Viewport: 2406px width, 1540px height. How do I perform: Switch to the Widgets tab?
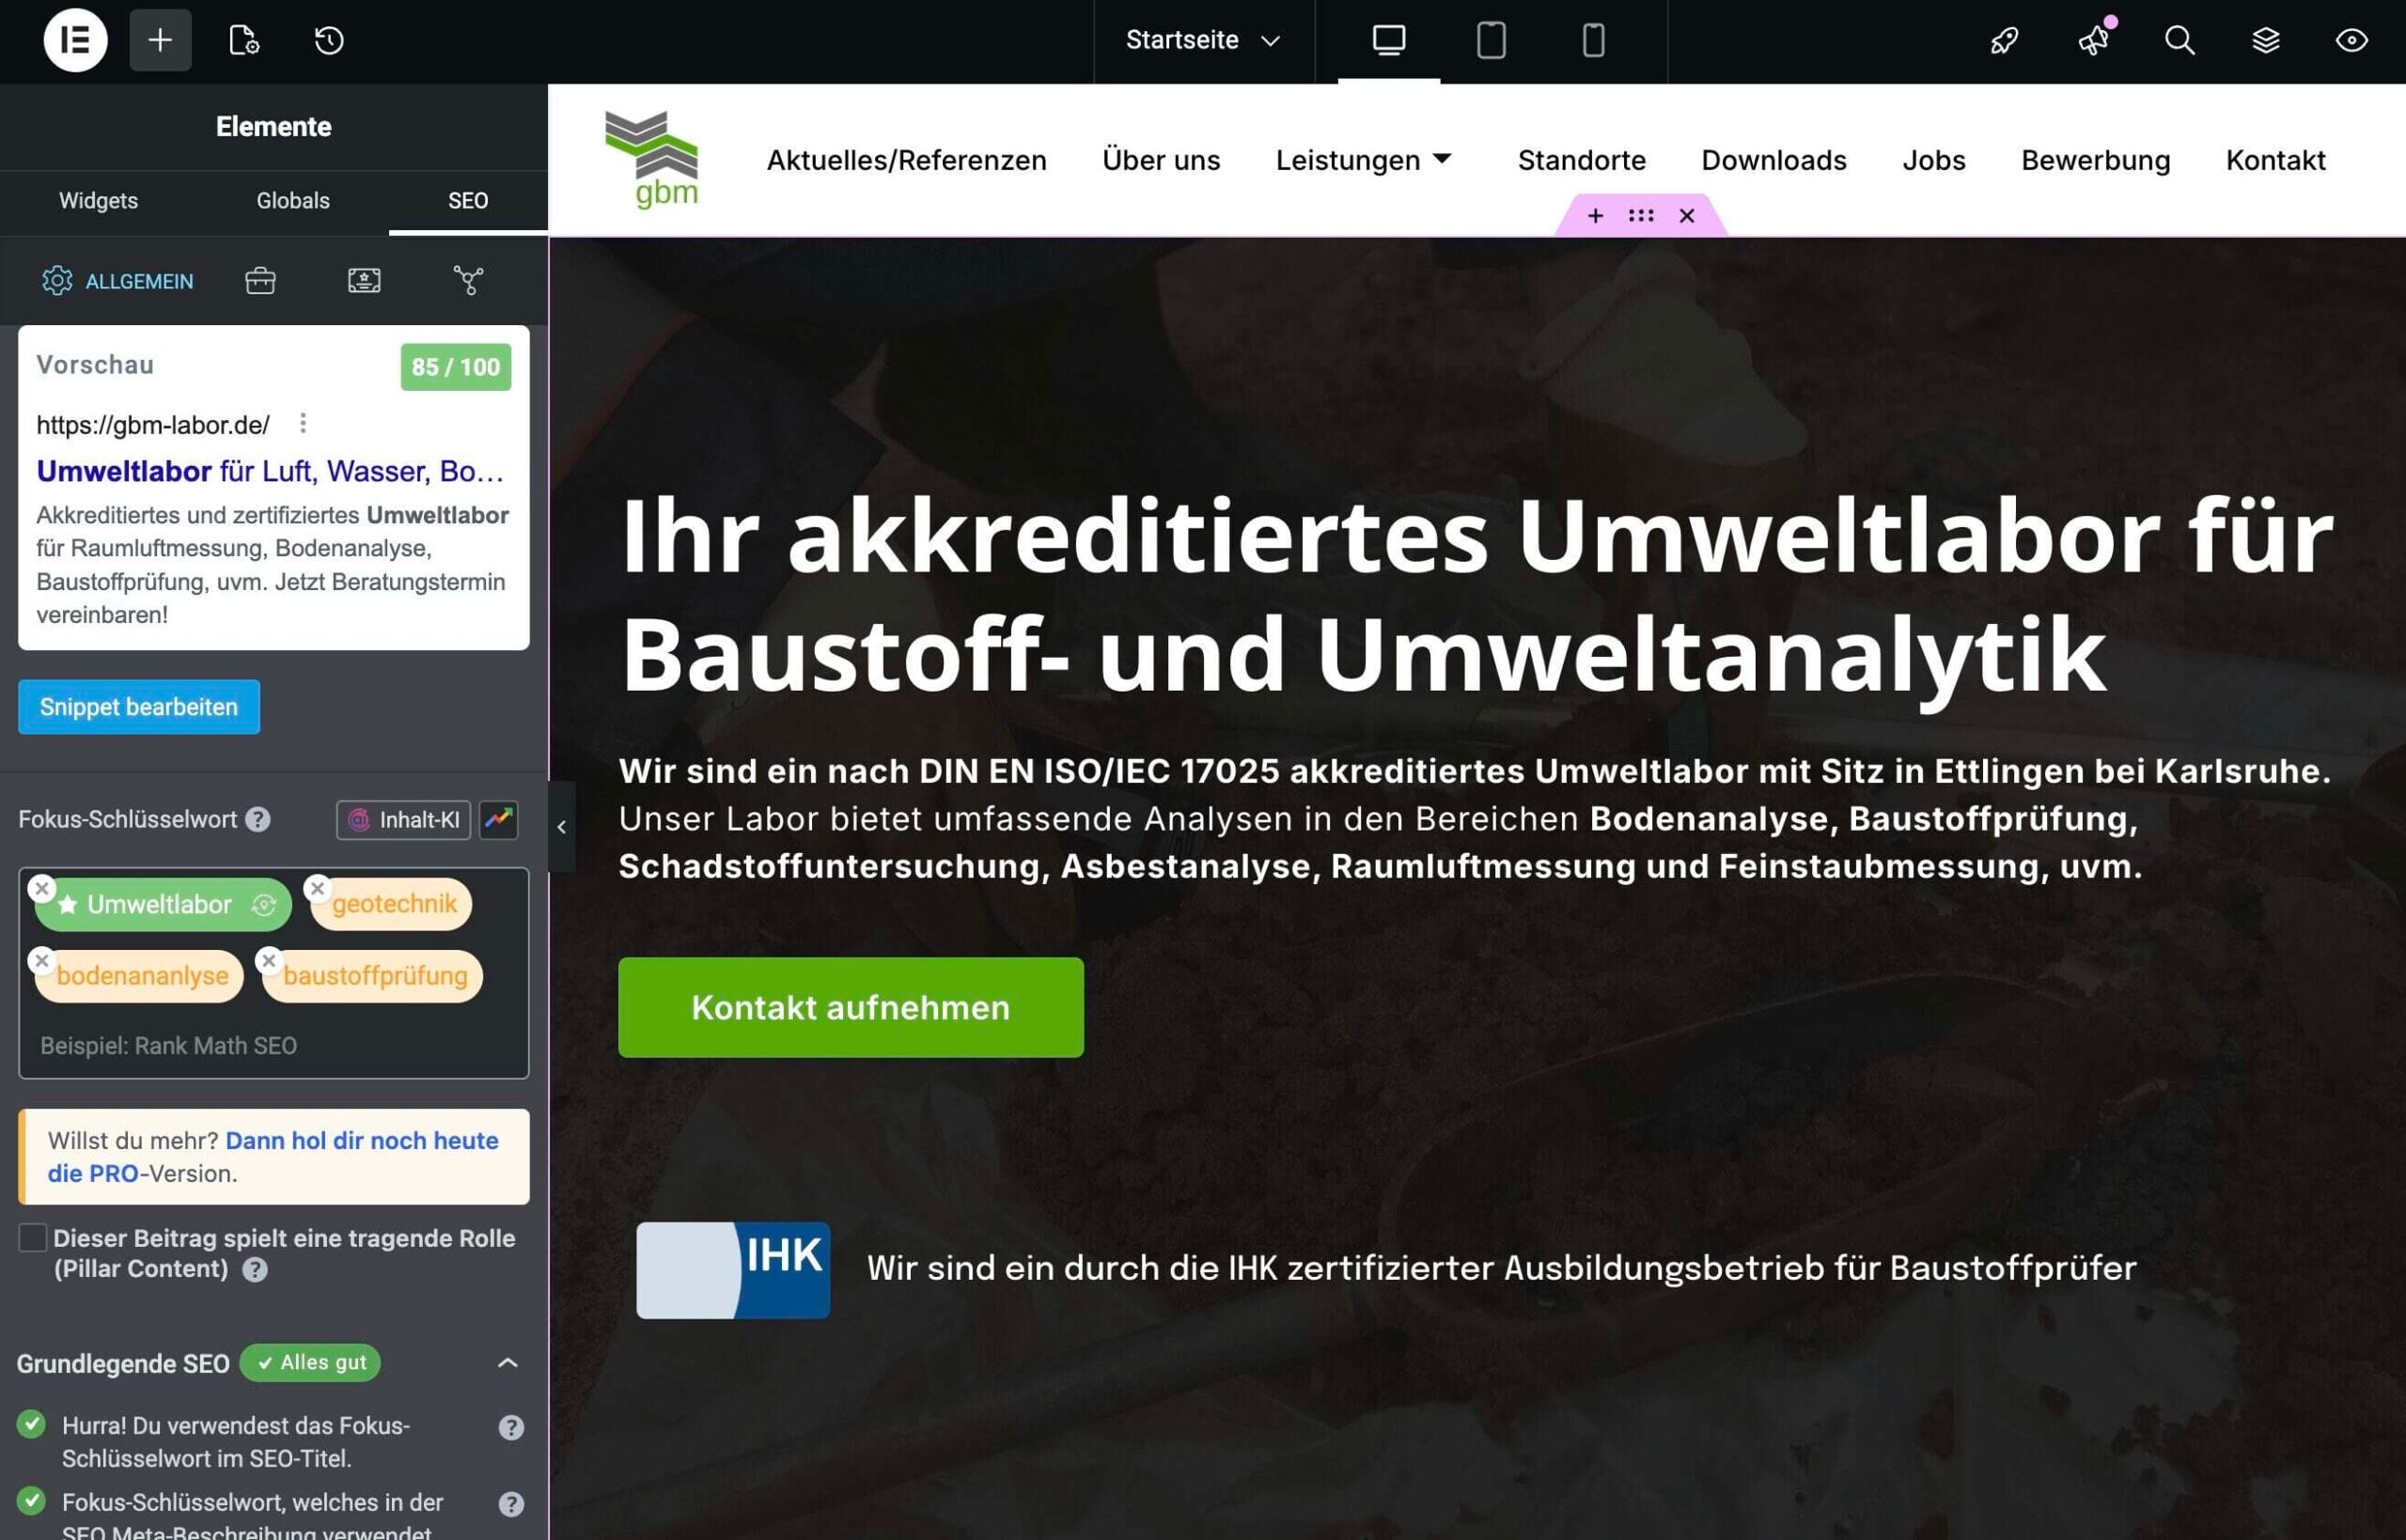[x=98, y=200]
